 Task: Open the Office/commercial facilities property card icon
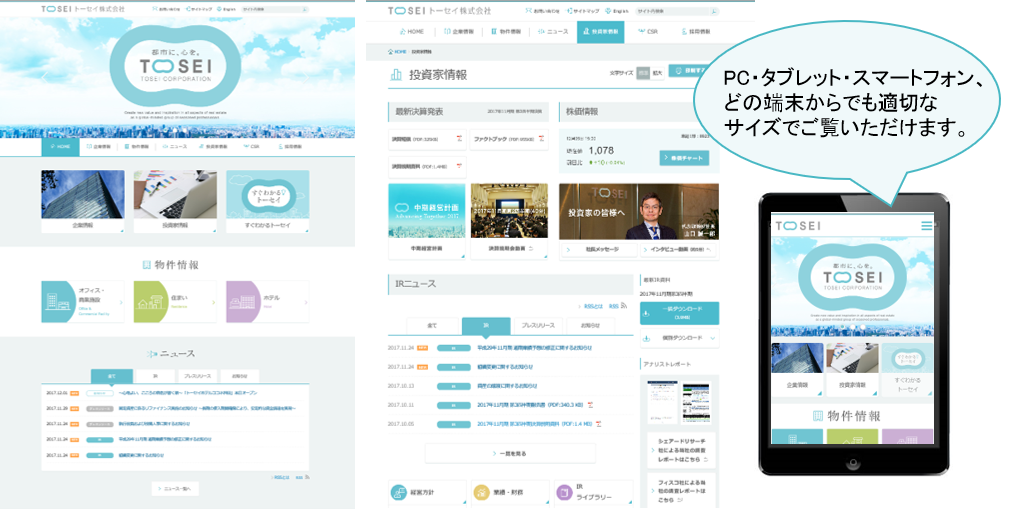point(58,301)
